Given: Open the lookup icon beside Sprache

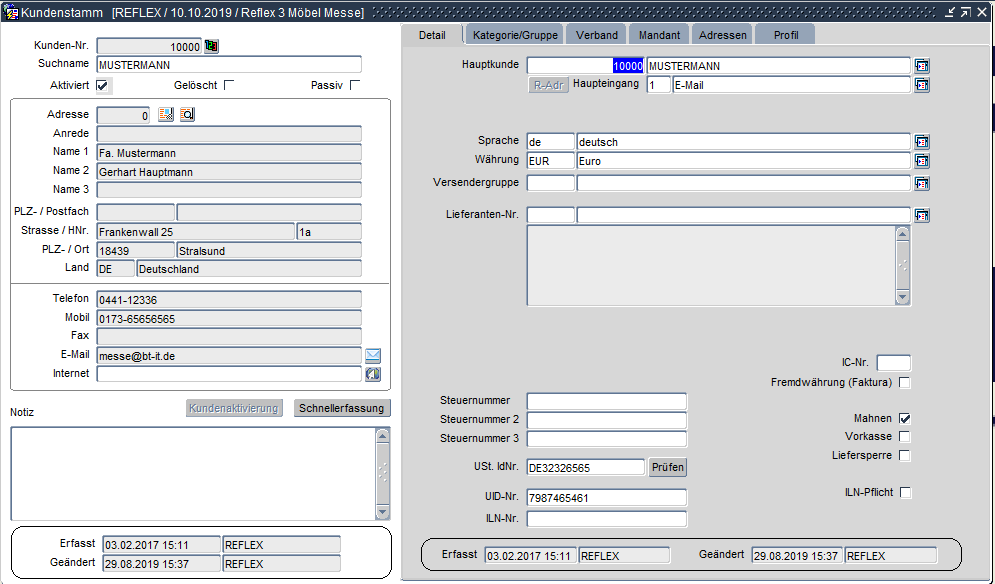Looking at the screenshot, I should point(922,142).
